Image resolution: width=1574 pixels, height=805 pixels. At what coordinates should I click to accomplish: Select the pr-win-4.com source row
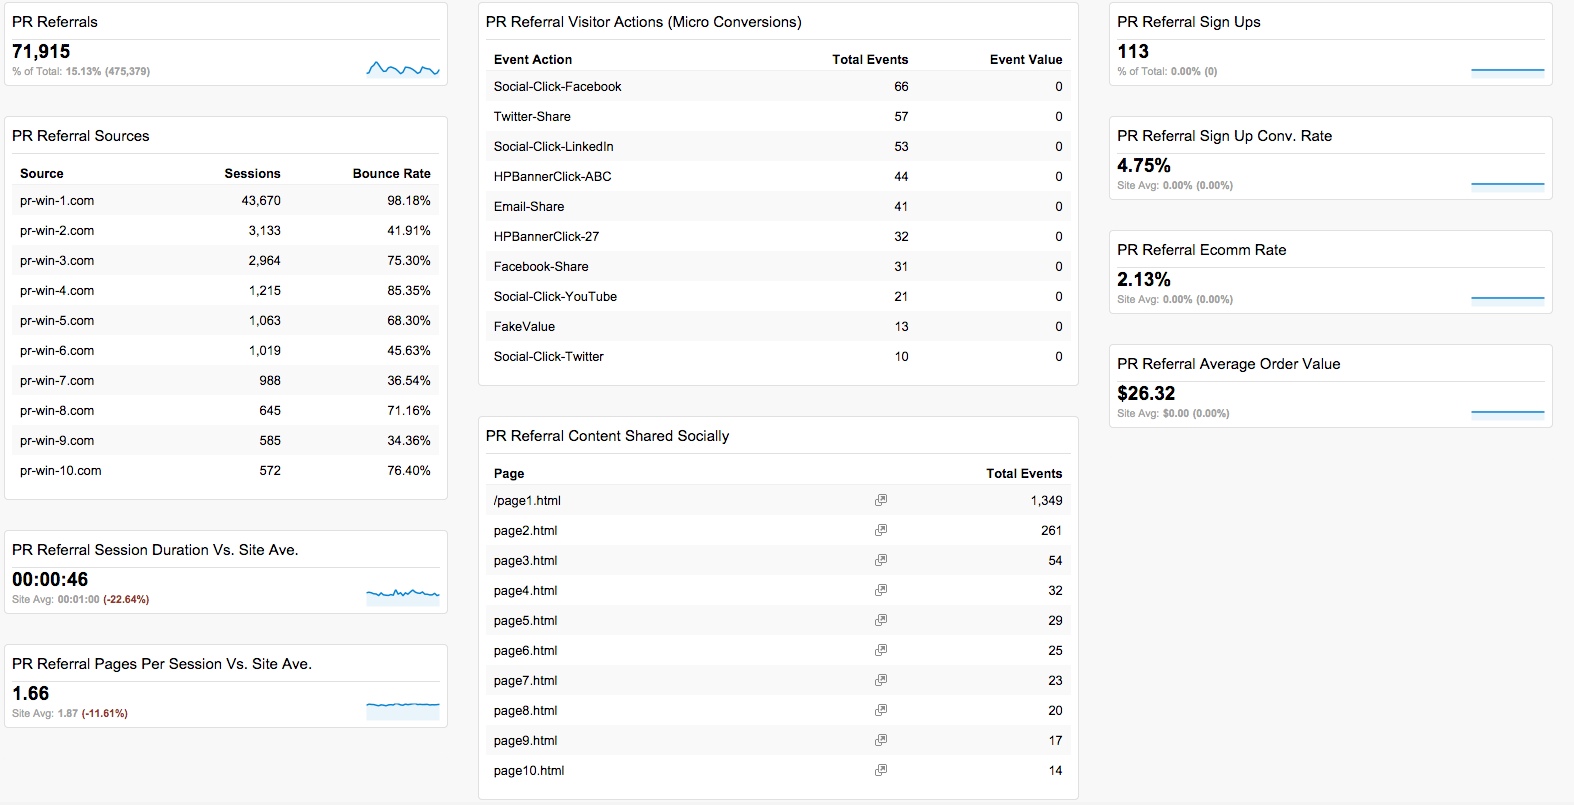[x=226, y=291]
